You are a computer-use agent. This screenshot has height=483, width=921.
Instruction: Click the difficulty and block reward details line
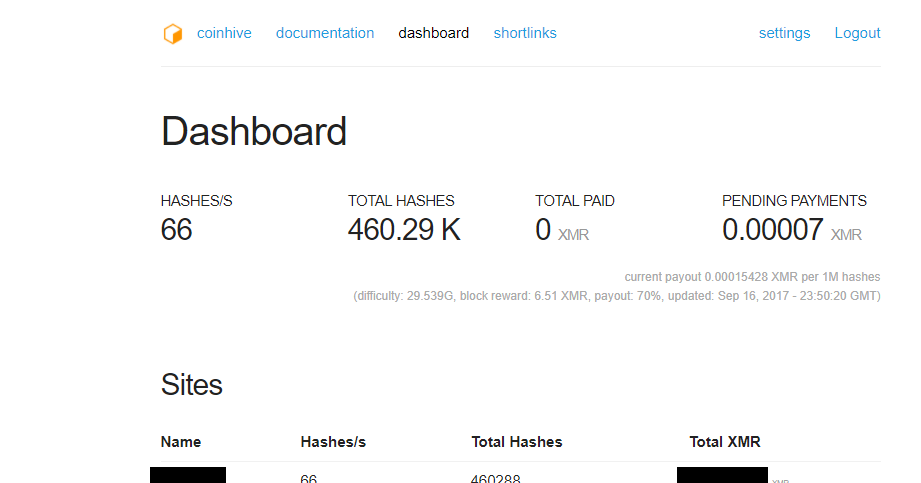click(617, 296)
